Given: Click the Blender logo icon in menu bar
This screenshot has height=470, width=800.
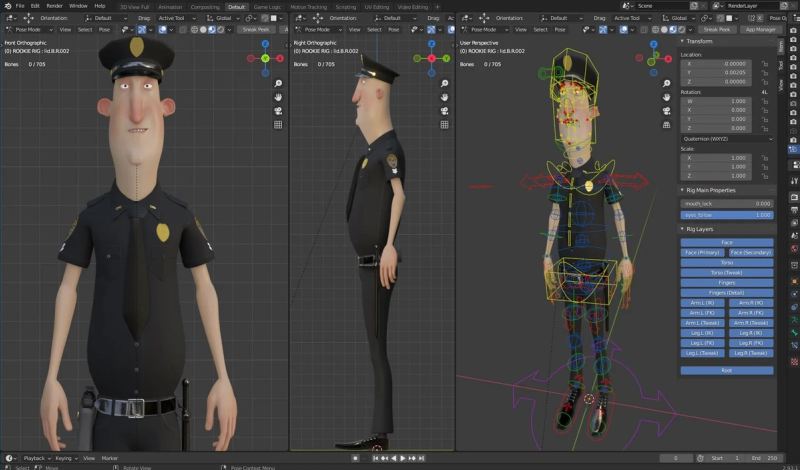Looking at the screenshot, I should click(x=7, y=6).
